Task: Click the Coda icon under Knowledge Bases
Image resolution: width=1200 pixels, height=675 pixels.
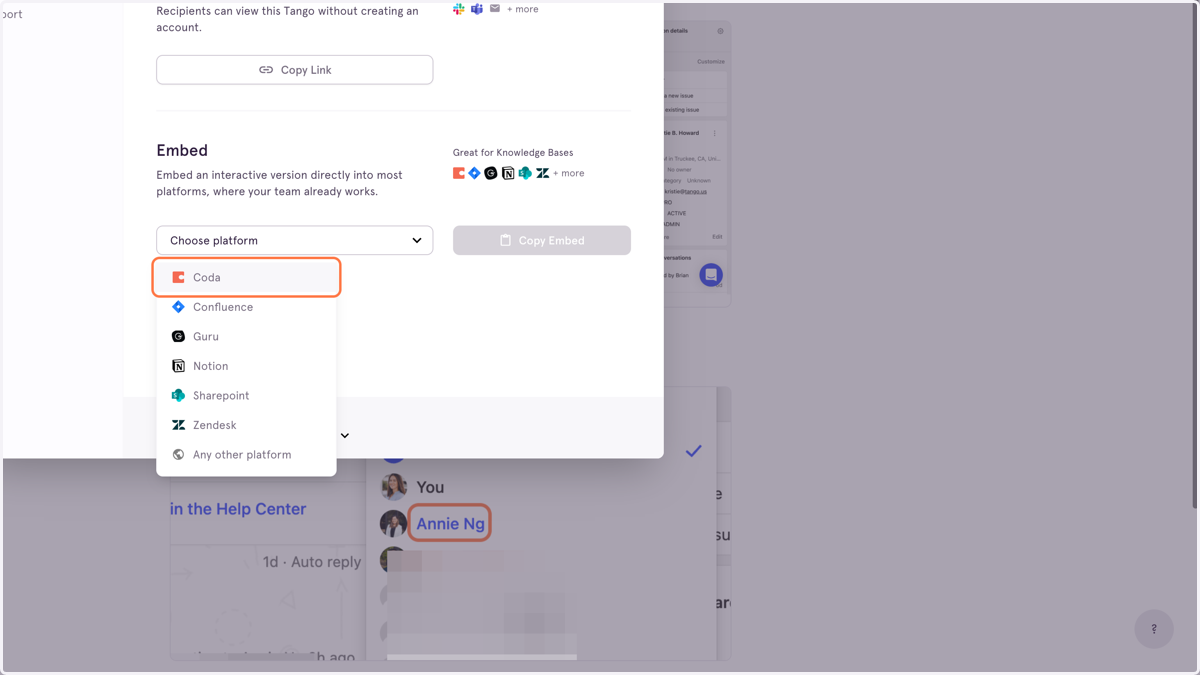Action: (459, 173)
